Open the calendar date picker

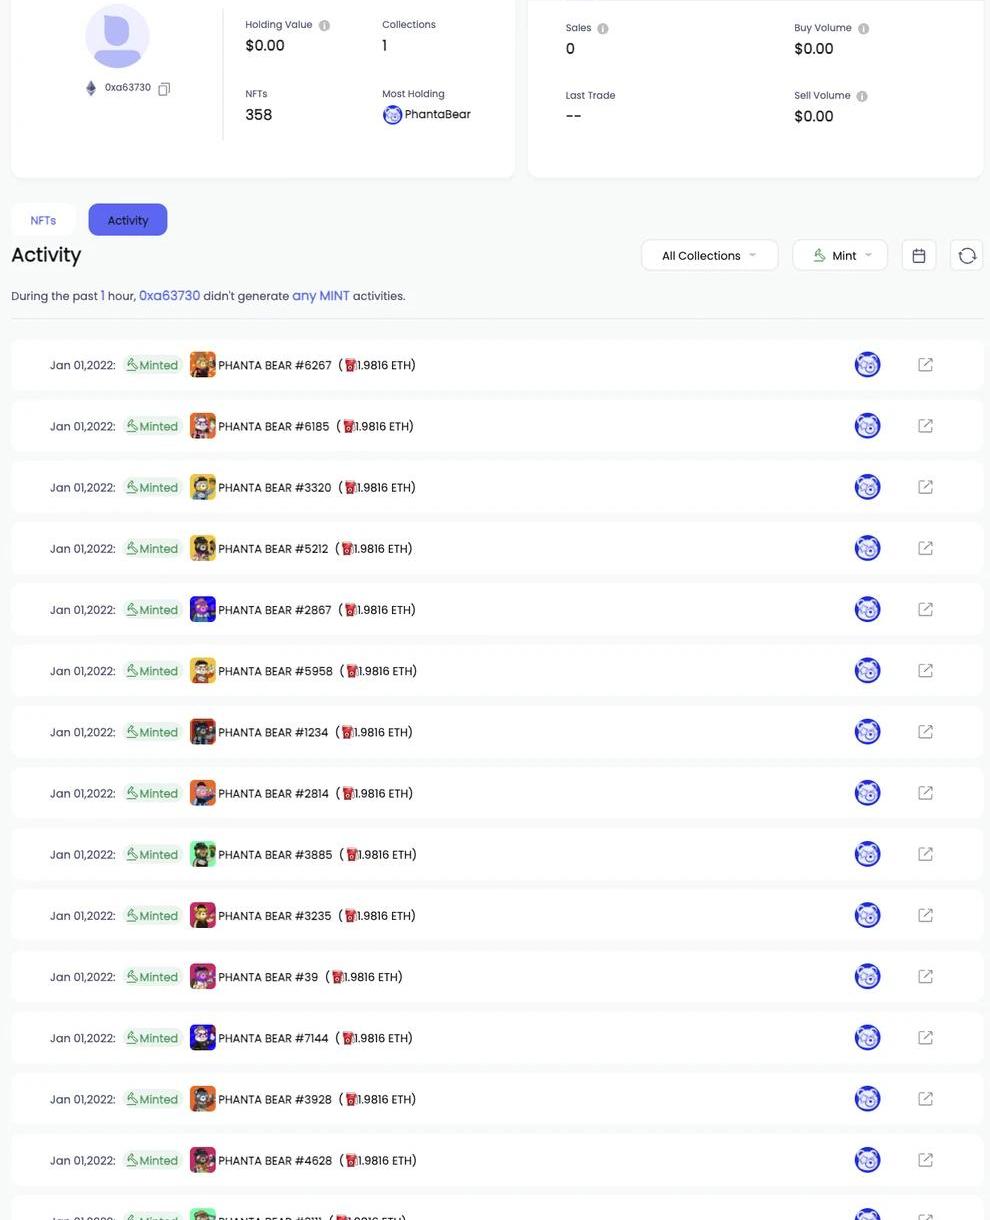[918, 256]
